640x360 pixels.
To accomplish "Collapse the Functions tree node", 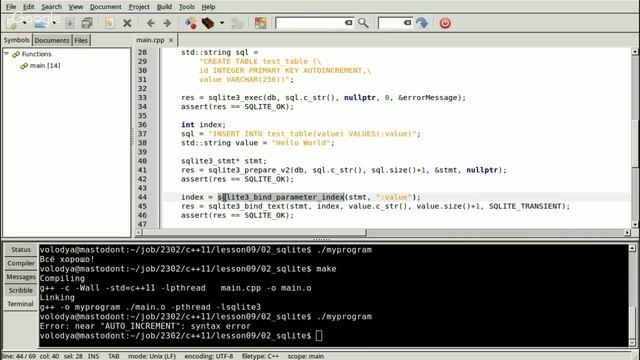I will pyautogui.click(x=6, y=53).
